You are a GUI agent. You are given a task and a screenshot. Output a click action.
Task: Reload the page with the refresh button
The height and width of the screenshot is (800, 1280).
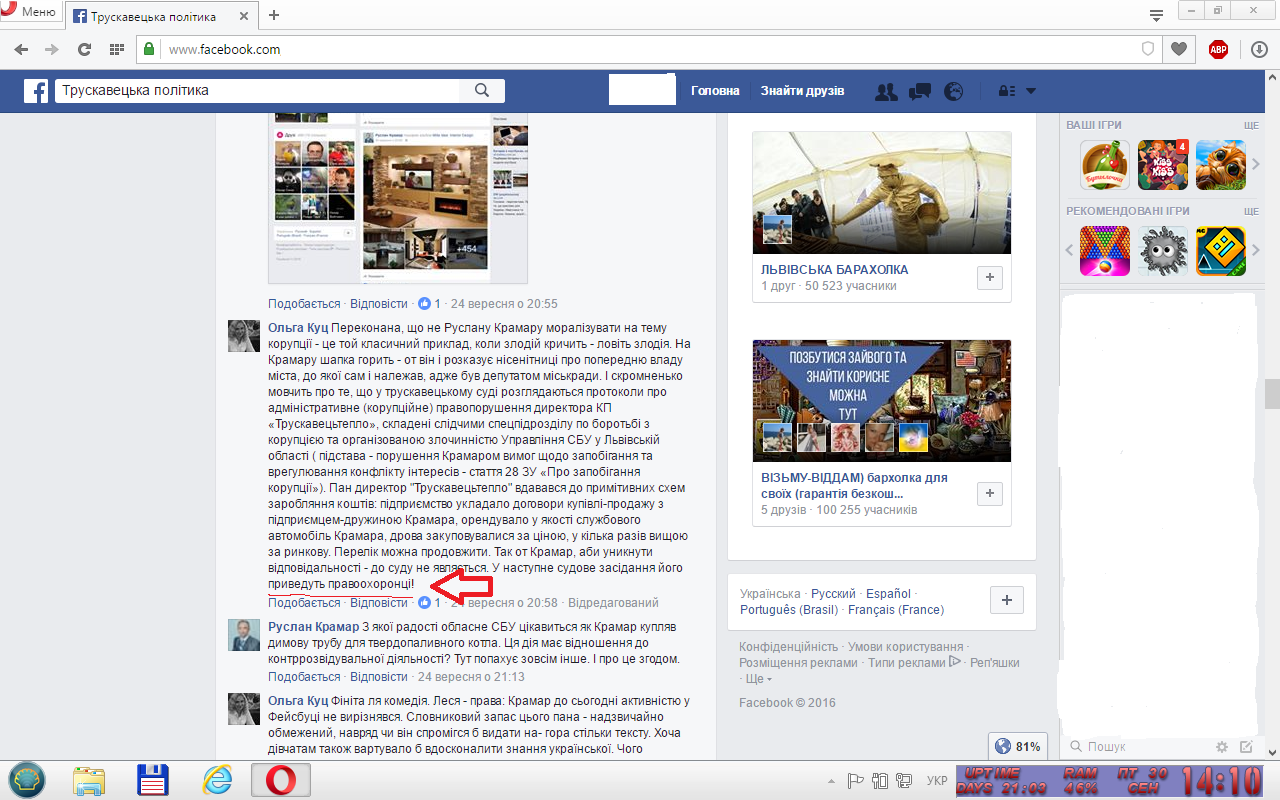click(84, 49)
